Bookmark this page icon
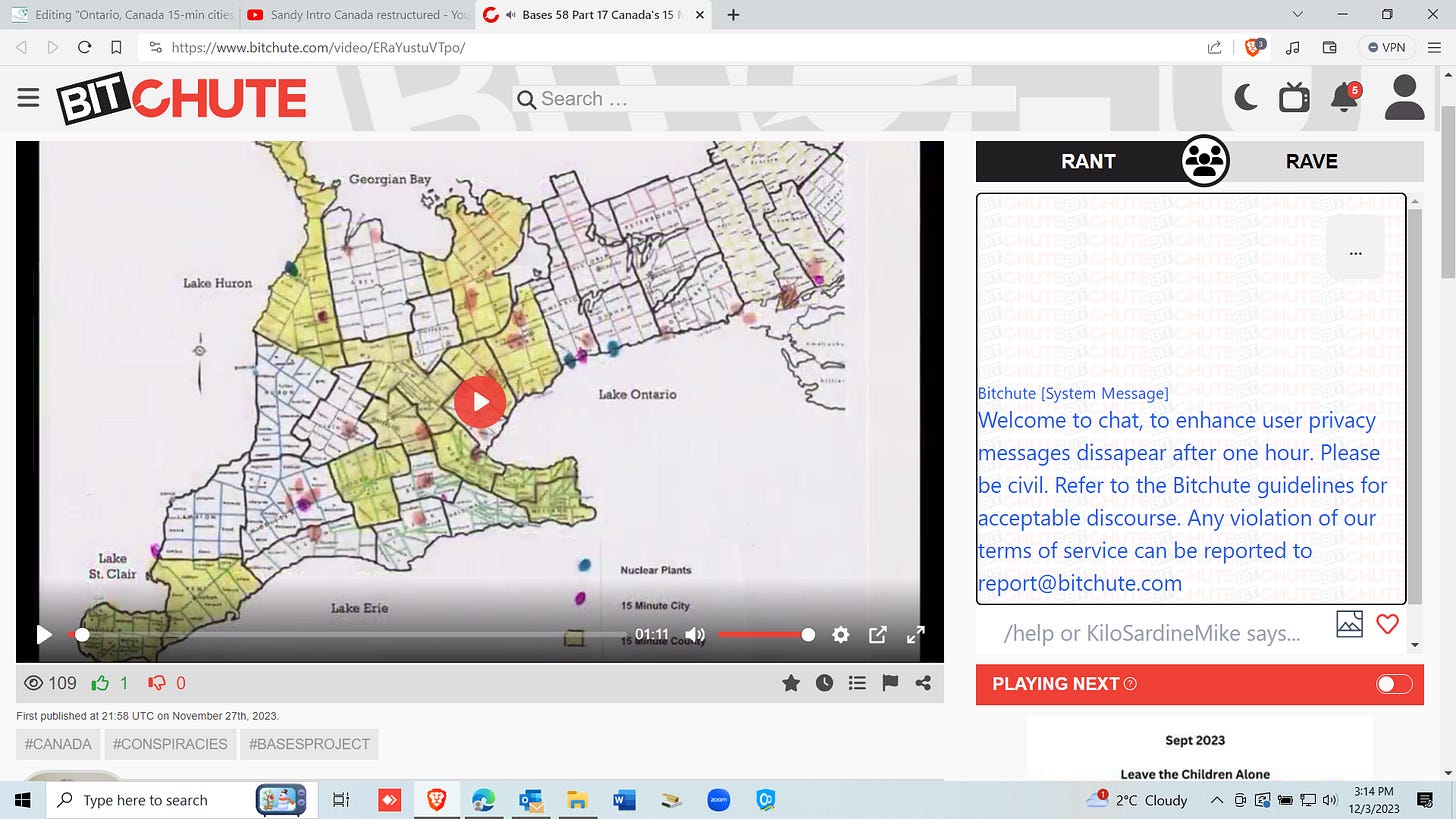 click(116, 47)
